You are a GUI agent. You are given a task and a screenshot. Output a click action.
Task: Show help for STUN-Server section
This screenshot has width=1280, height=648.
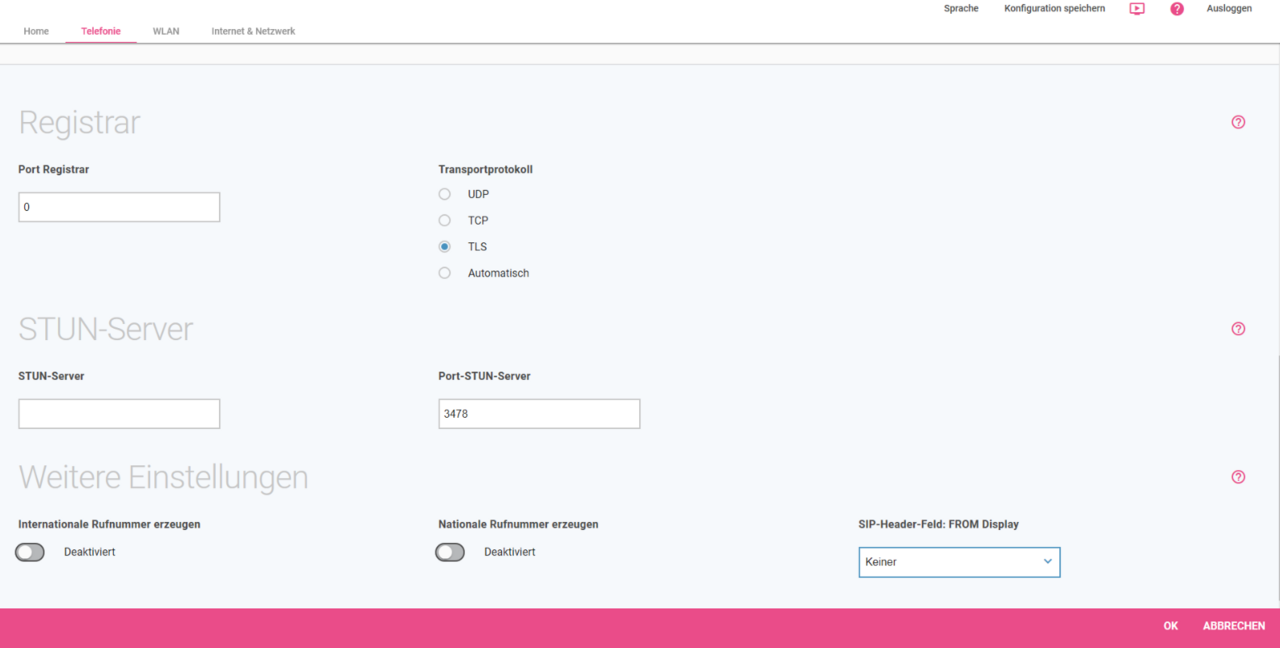click(x=1238, y=329)
